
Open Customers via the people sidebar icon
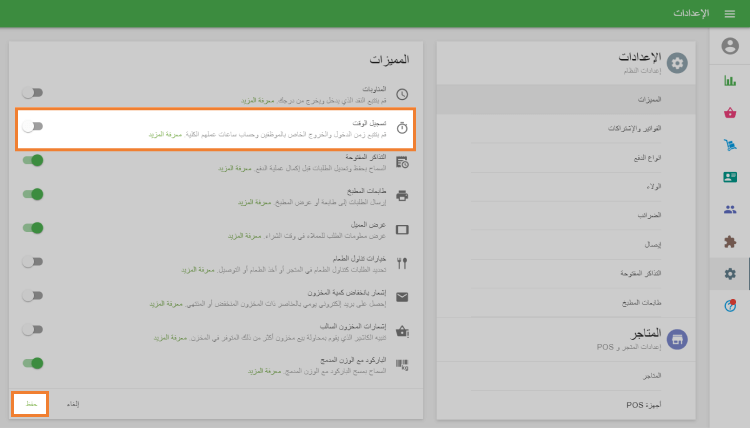[x=730, y=209]
